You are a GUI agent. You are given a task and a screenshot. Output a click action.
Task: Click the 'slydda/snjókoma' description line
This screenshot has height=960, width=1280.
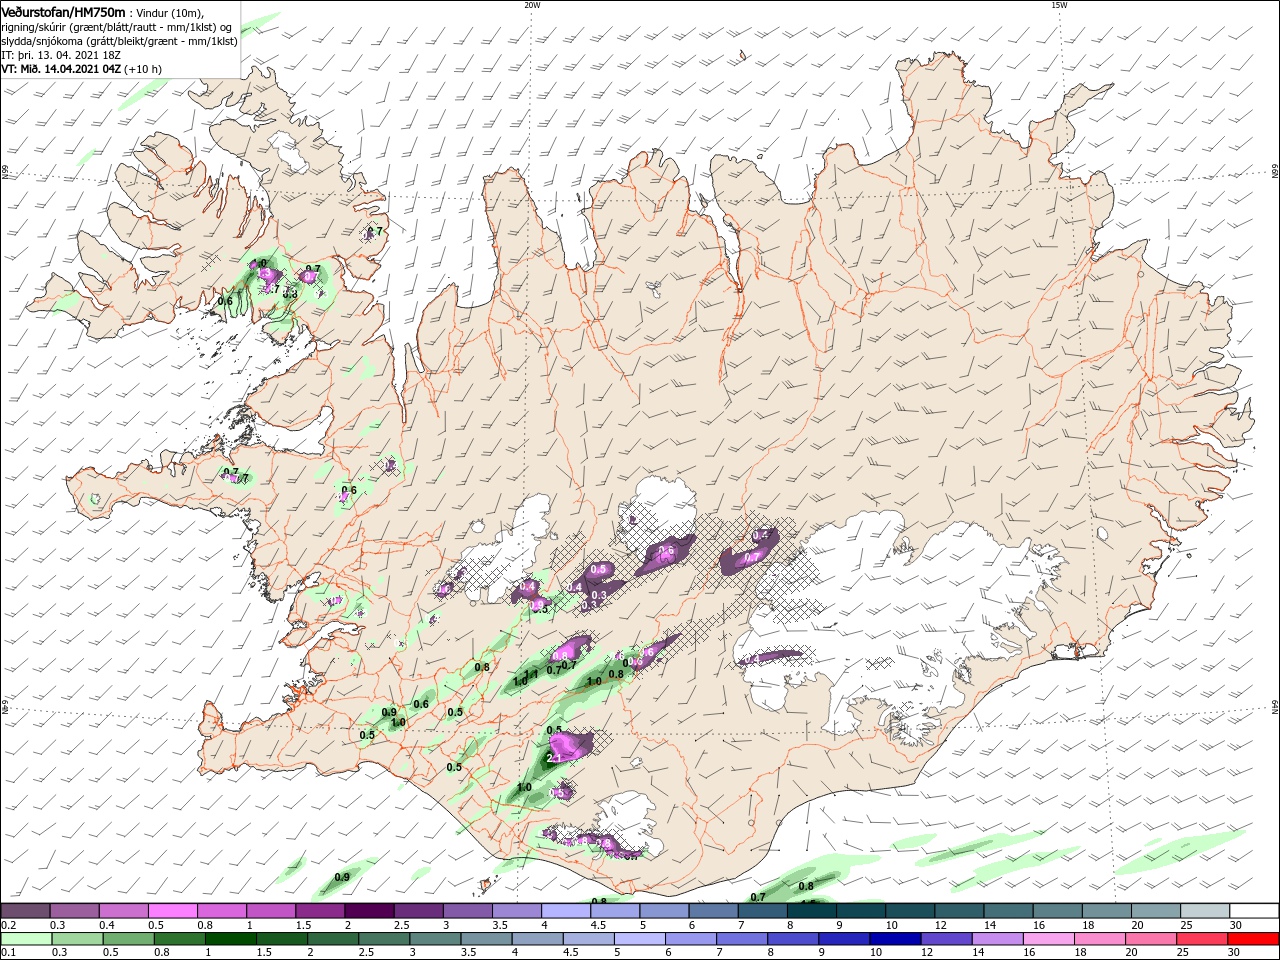(119, 41)
